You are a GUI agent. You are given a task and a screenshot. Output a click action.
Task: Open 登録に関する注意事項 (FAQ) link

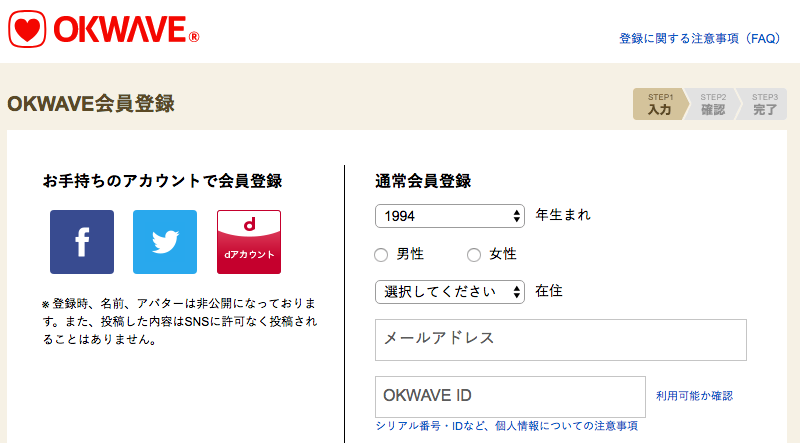point(699,39)
